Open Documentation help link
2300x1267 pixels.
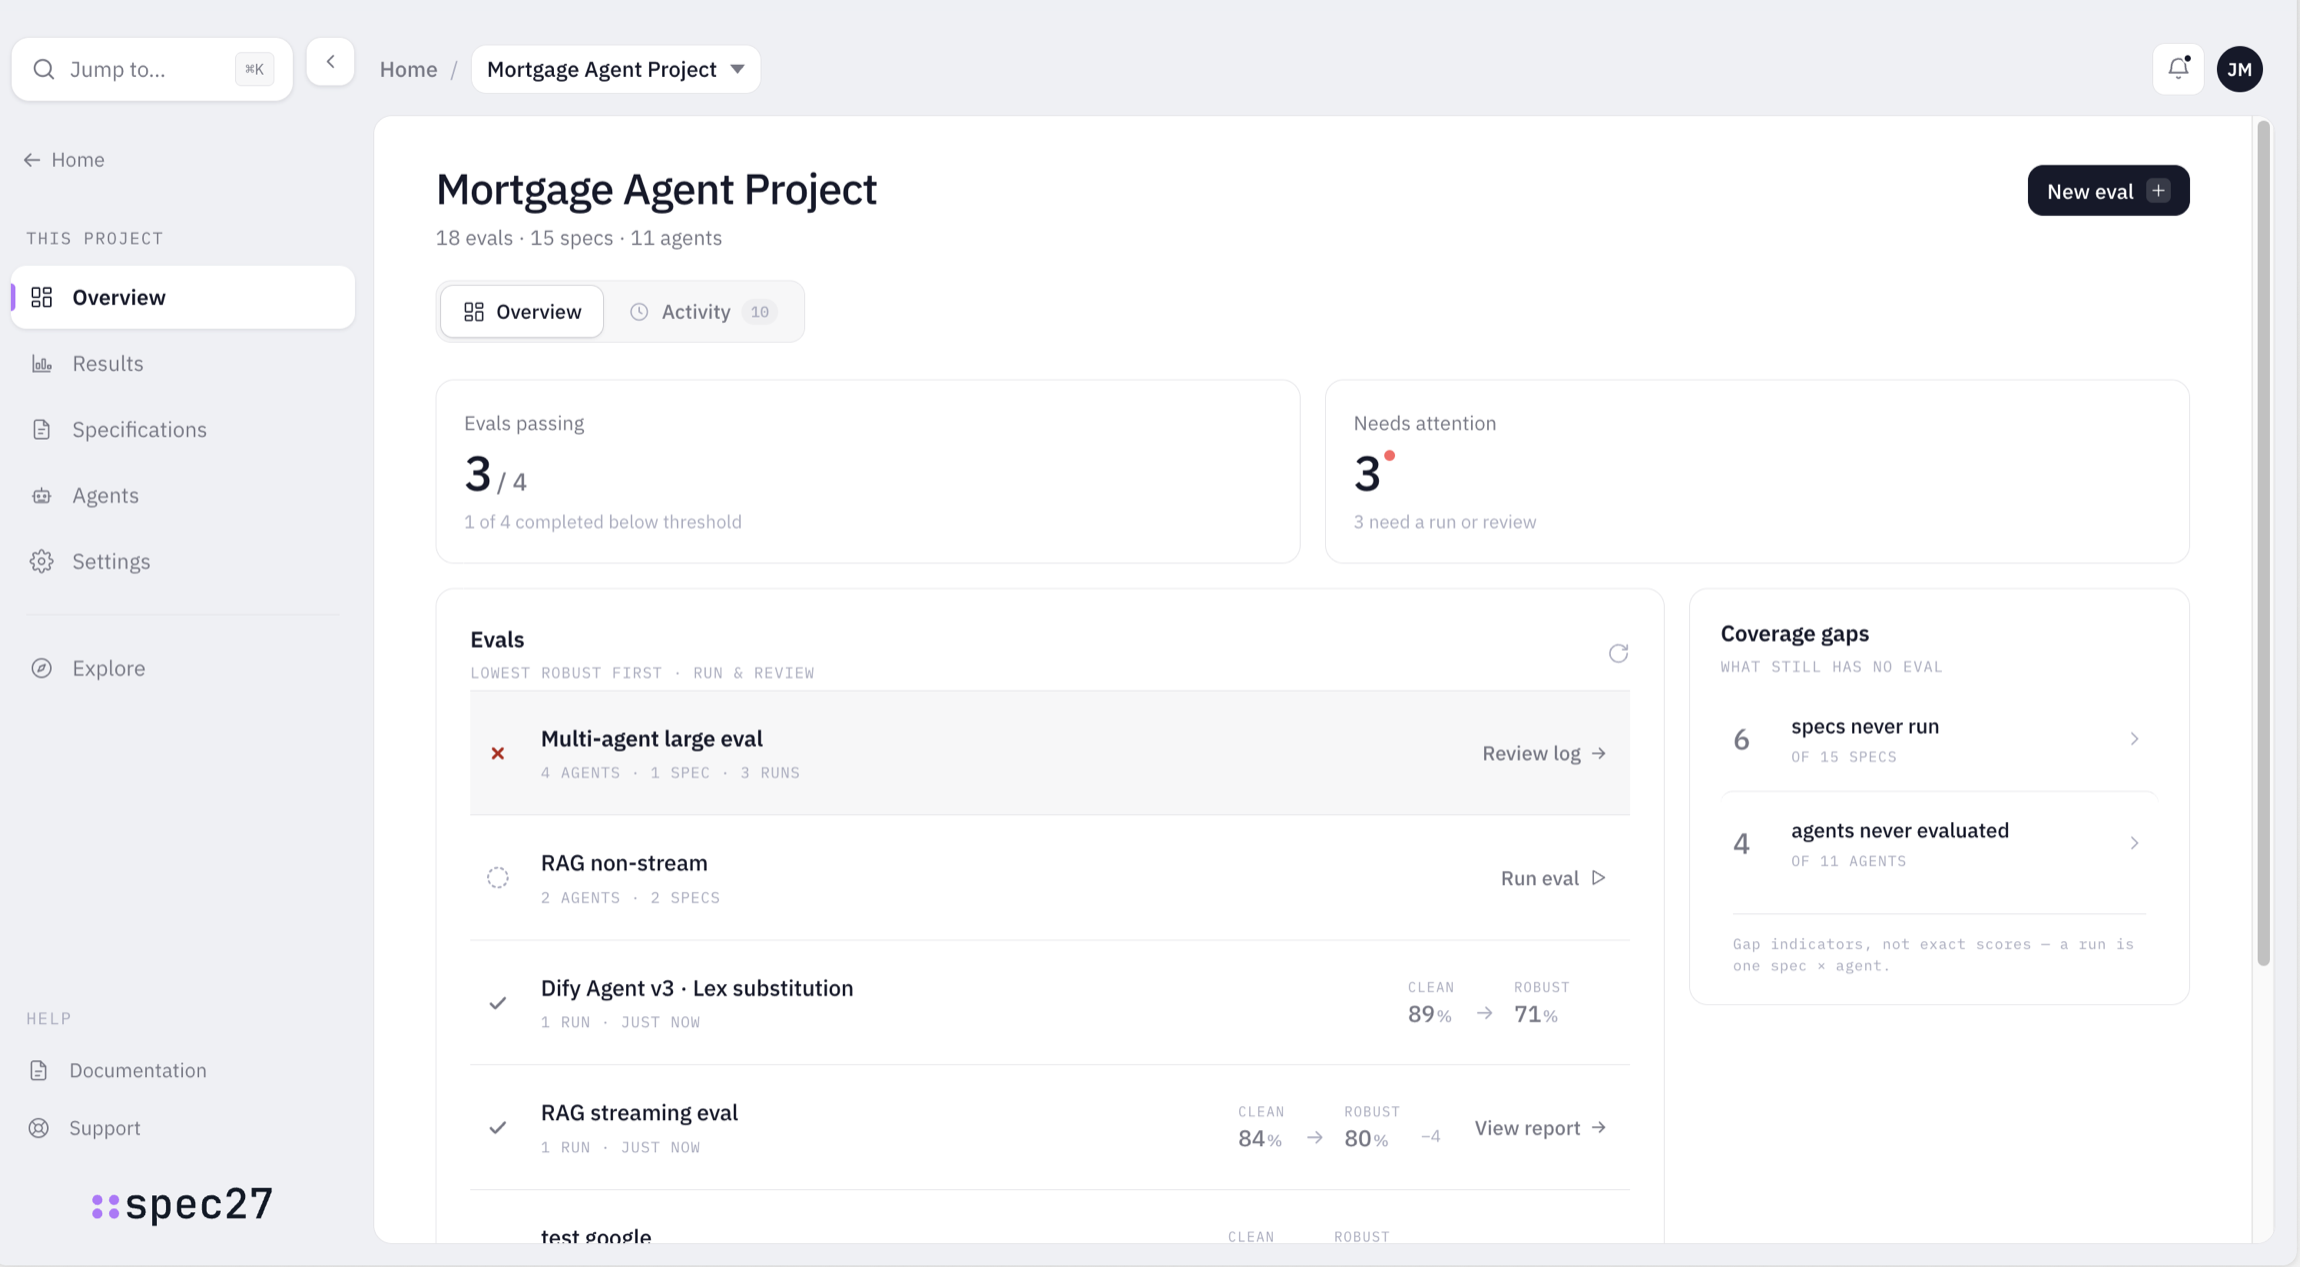(x=138, y=1071)
